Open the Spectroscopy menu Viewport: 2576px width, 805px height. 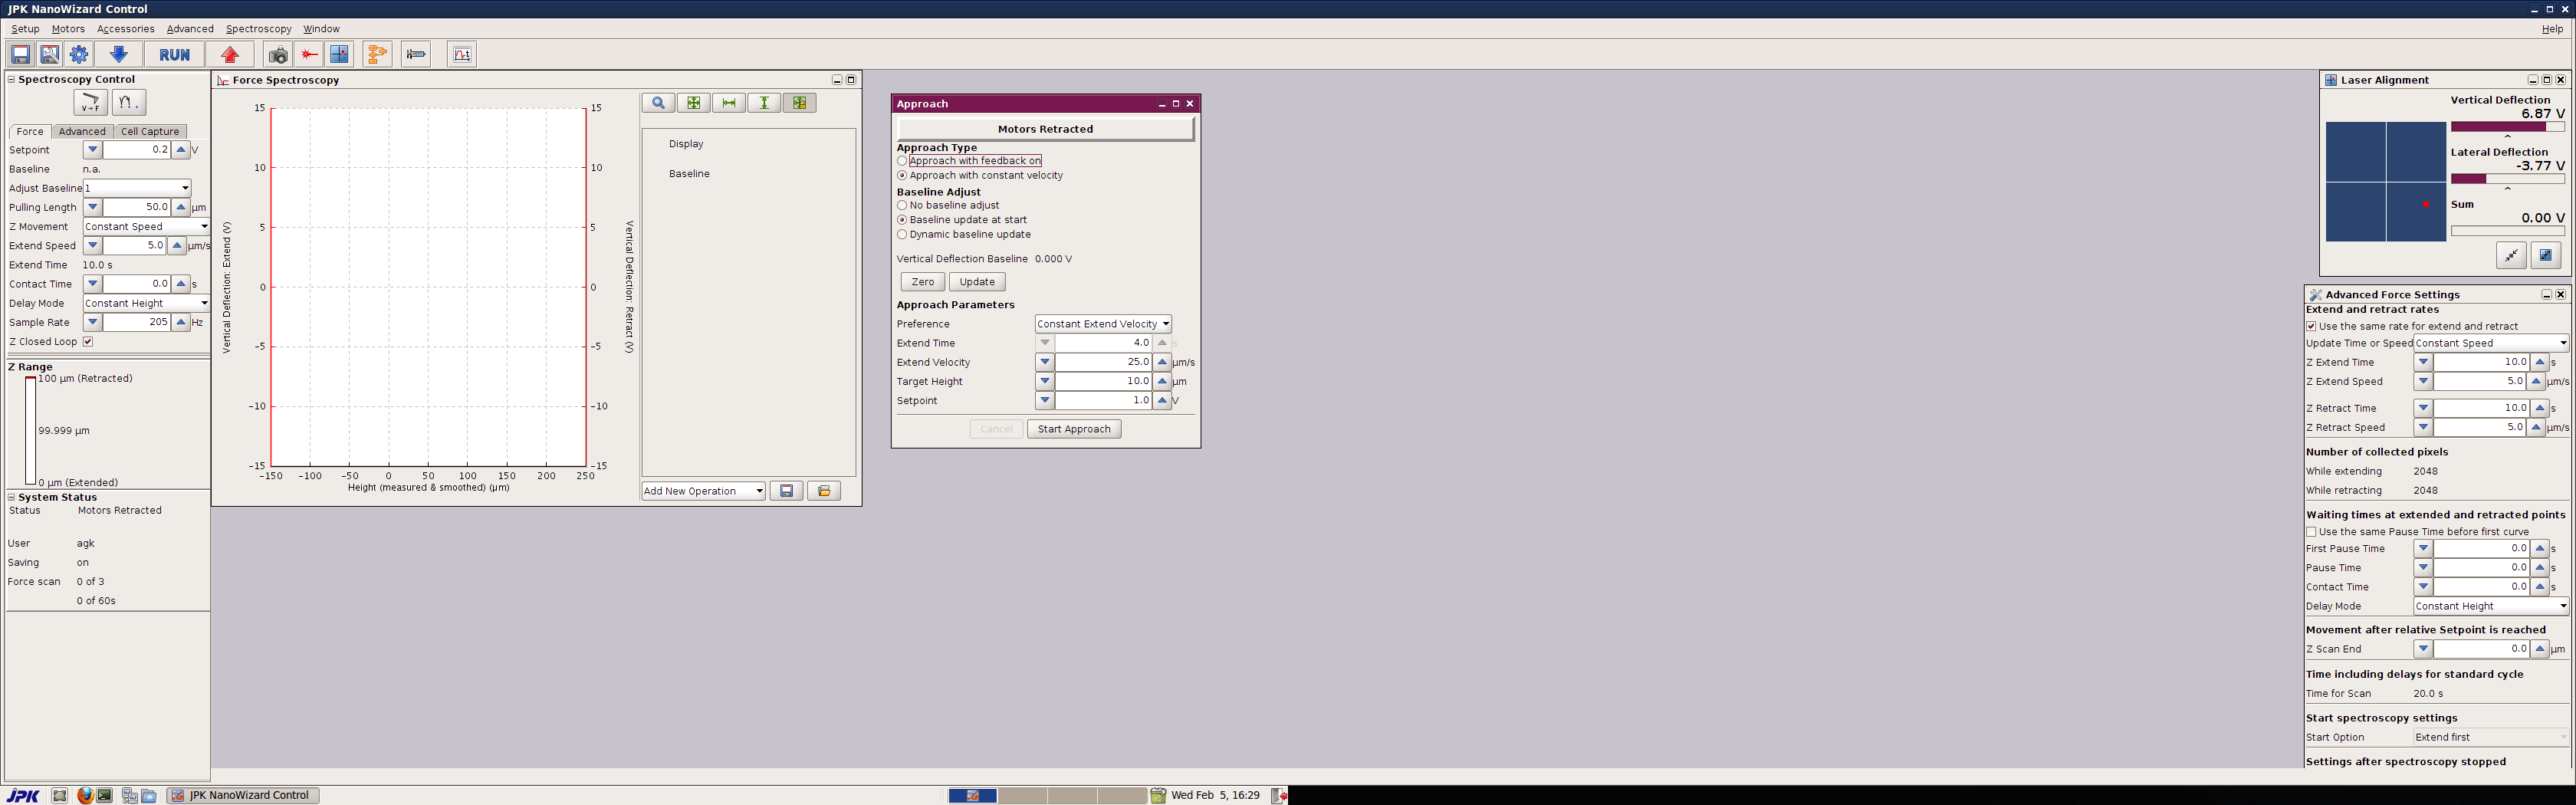click(x=258, y=29)
